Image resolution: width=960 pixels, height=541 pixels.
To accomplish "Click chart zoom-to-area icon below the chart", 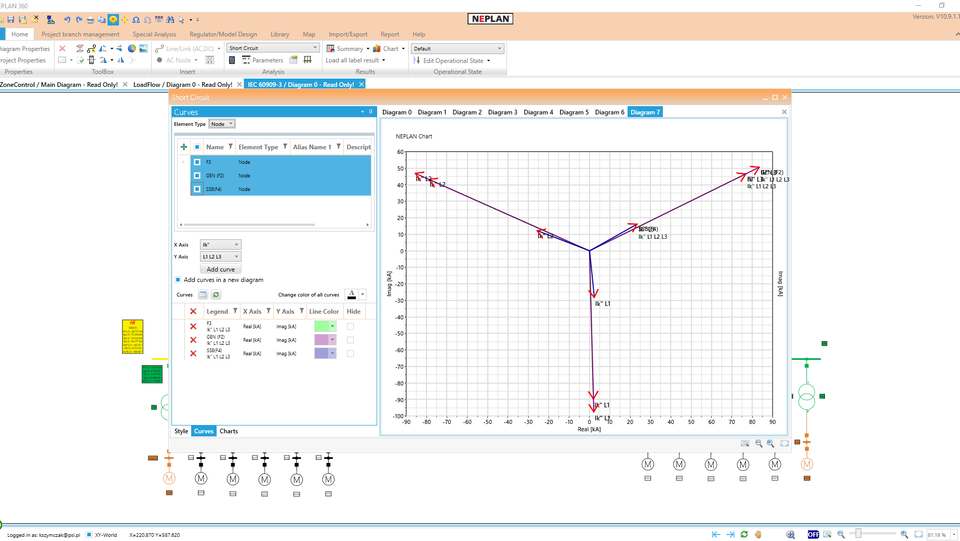I will 745,444.
